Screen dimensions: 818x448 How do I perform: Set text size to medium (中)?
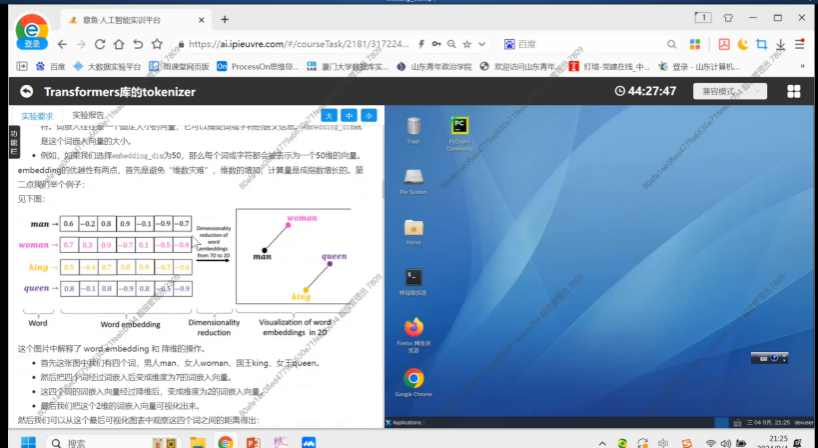349,116
